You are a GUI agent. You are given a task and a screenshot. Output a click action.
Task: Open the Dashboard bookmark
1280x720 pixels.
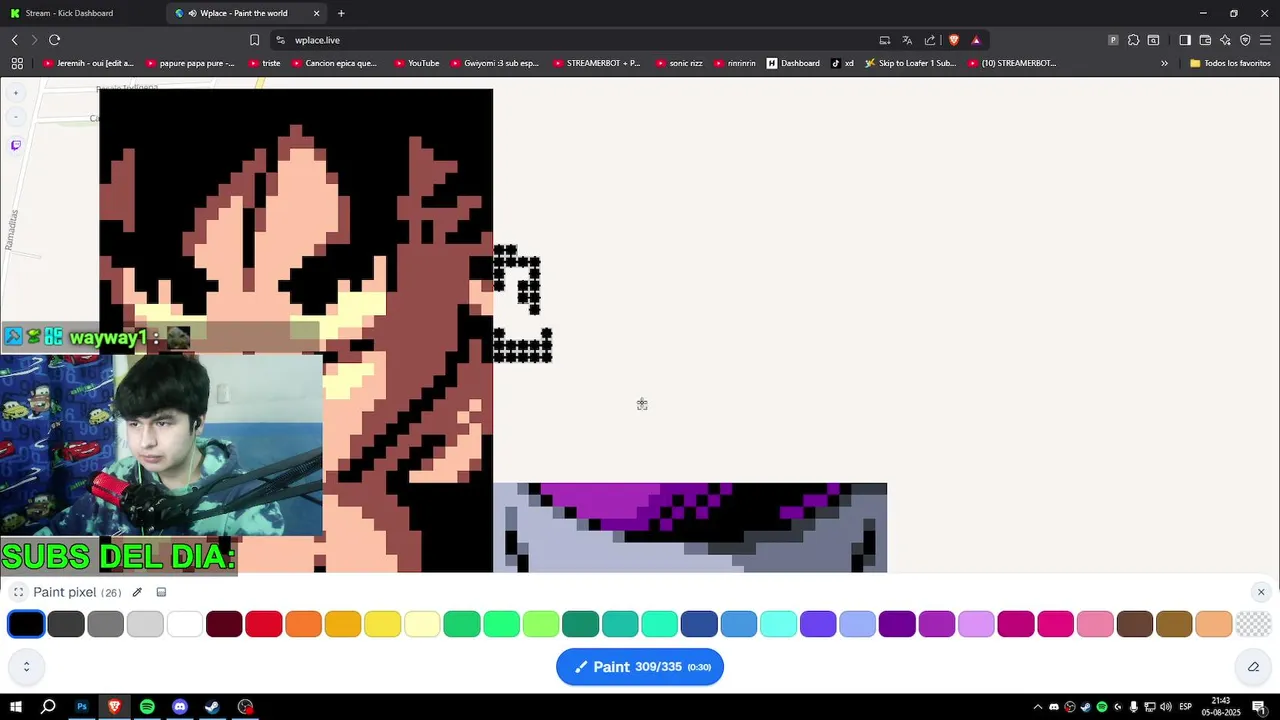tap(793, 63)
